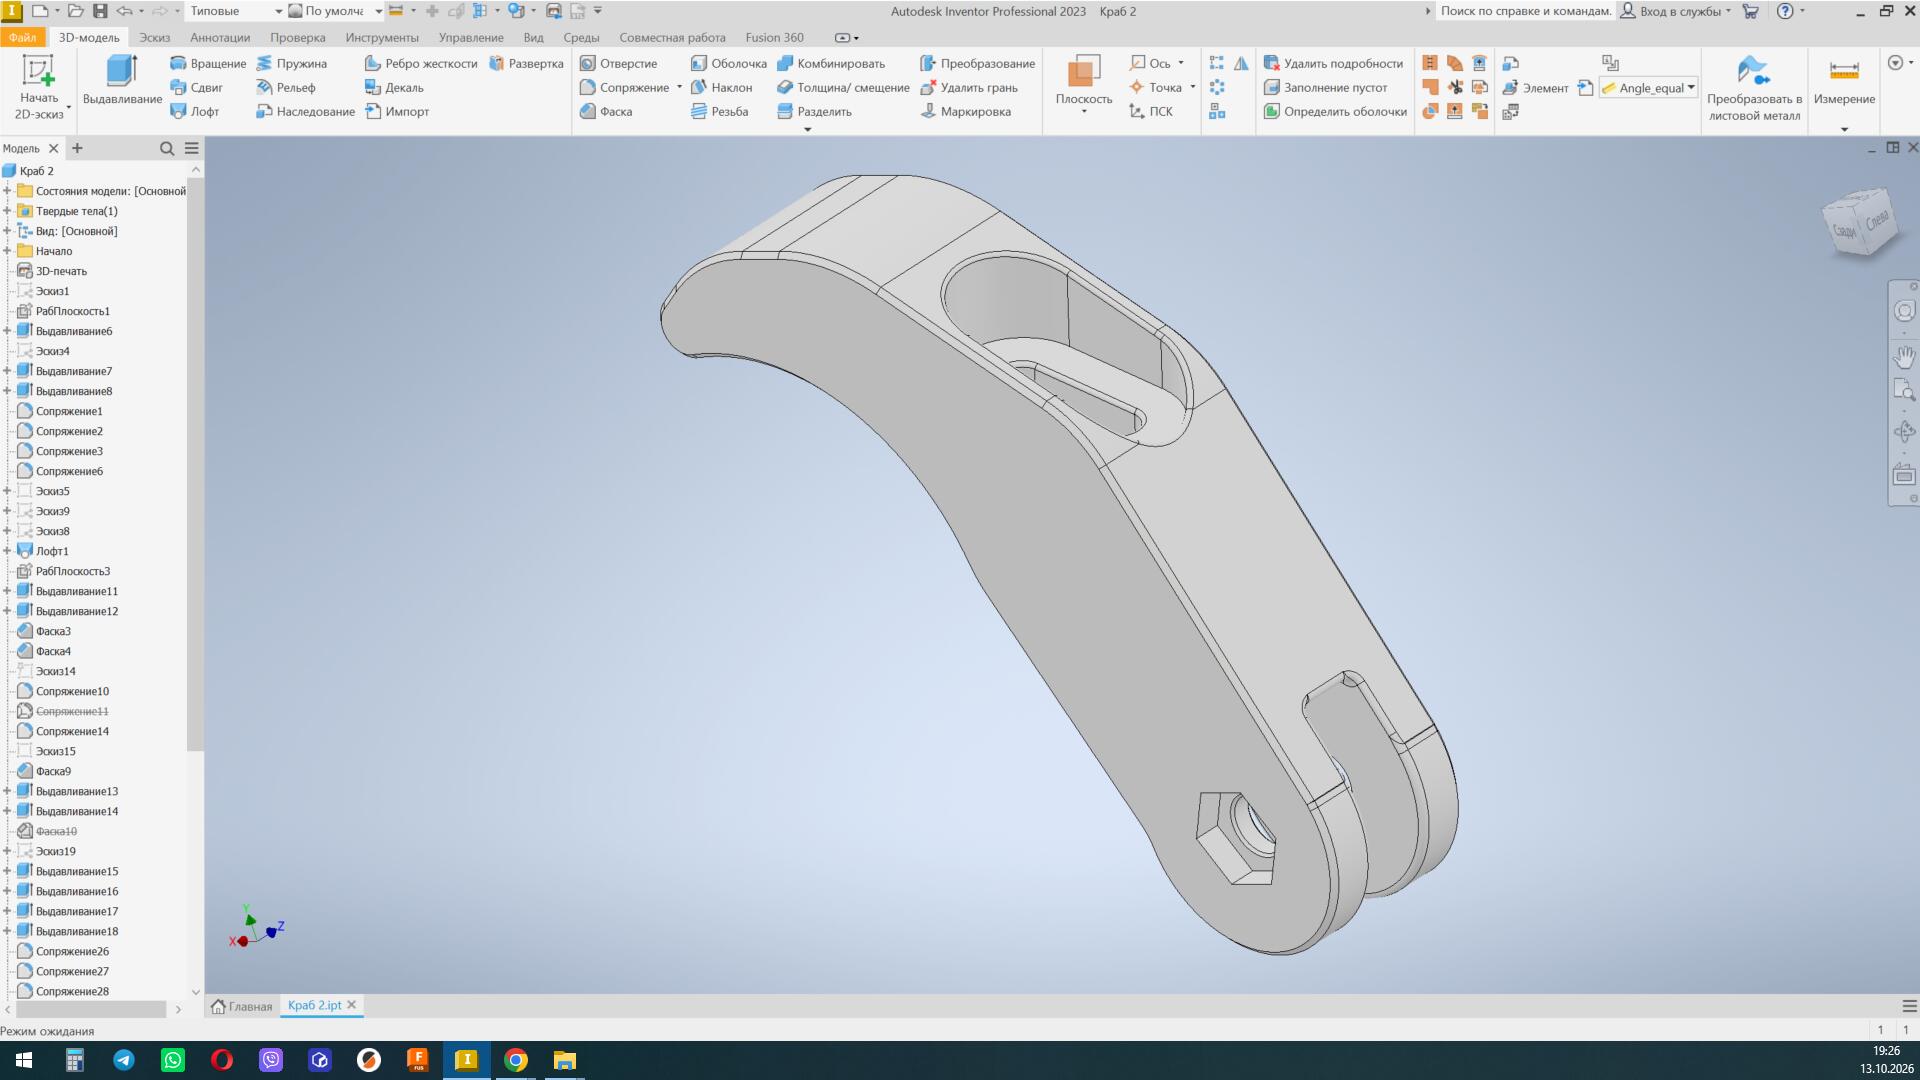Choose the Резьба thread tool
This screenshot has height=1080, width=1920.
719,111
